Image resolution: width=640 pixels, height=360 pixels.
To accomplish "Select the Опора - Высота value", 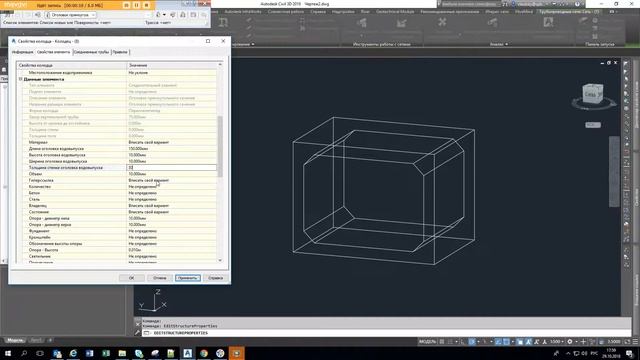I will [x=172, y=250].
